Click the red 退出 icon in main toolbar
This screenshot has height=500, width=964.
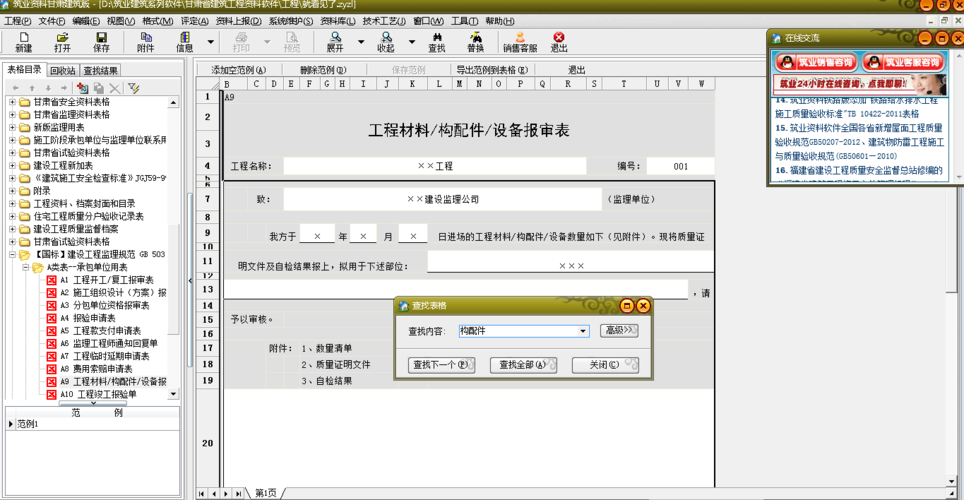pos(559,42)
